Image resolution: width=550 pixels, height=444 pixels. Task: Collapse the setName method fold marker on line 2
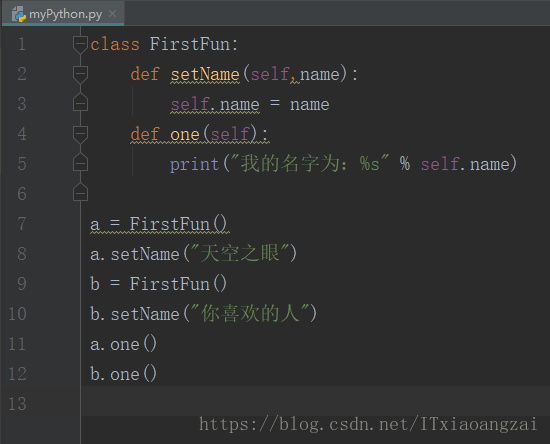80,74
